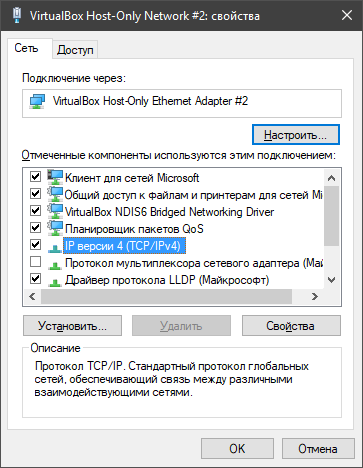Click the horizontal scroll right arrow
This screenshot has width=363, height=468.
point(315,296)
